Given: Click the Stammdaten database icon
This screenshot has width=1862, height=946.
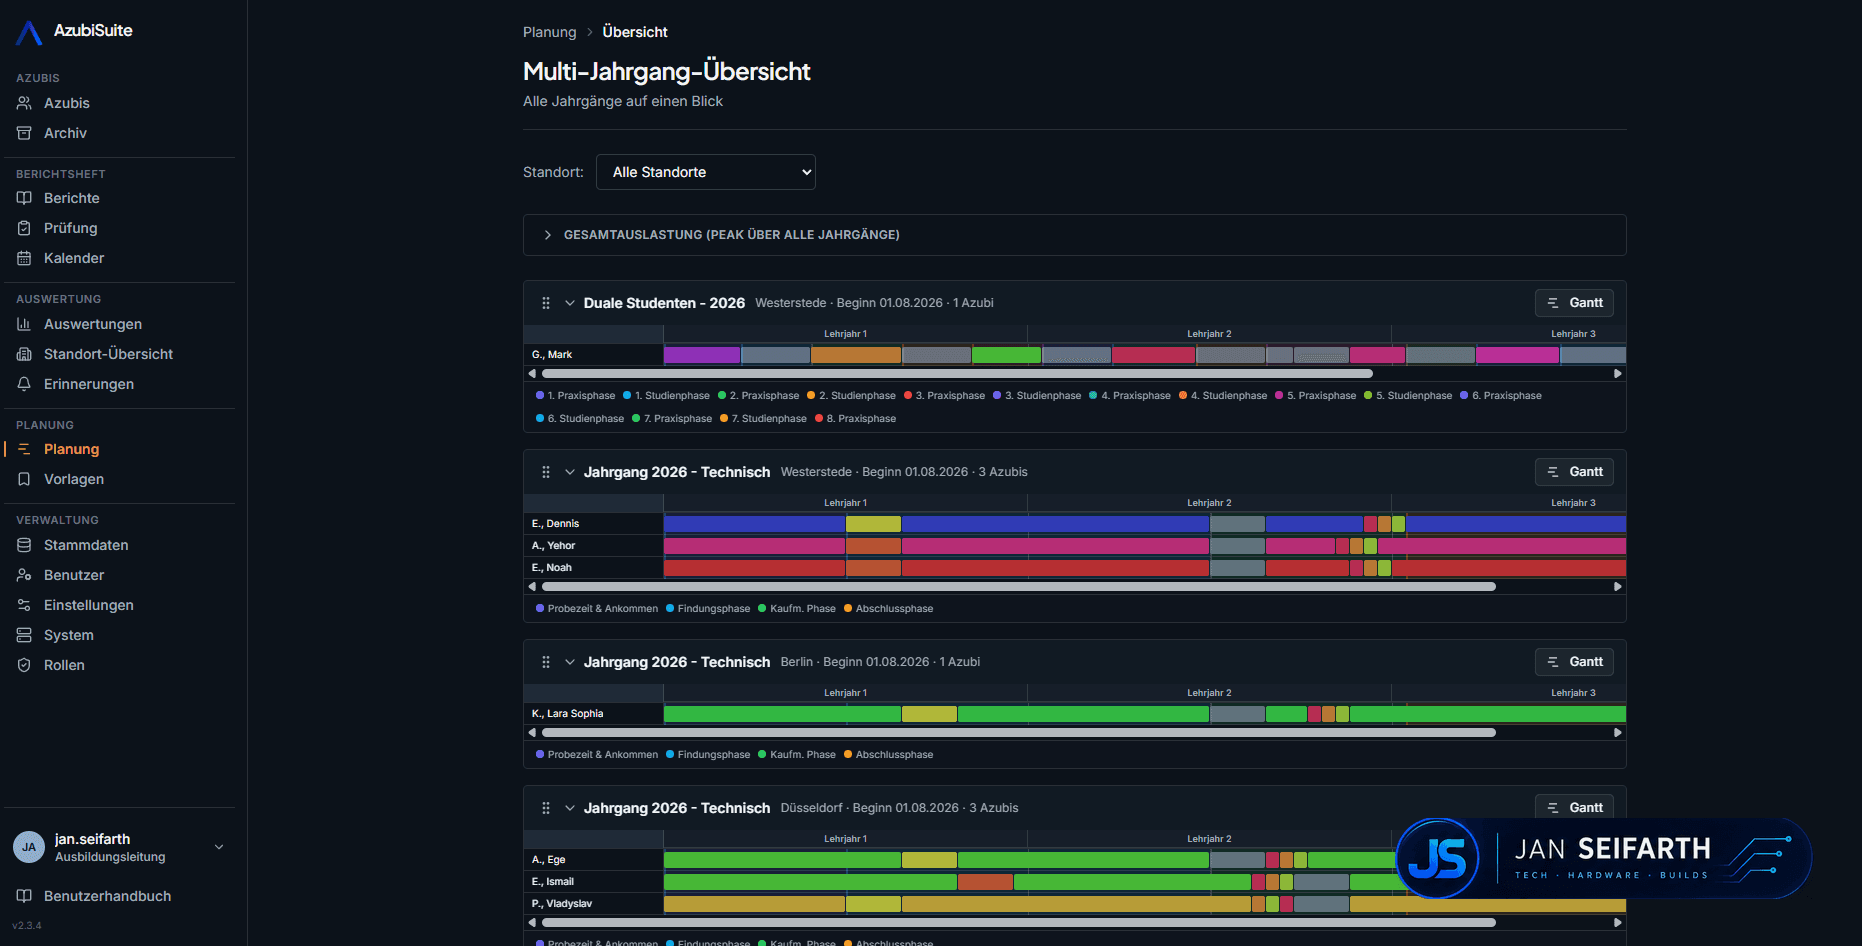Looking at the screenshot, I should point(24,545).
